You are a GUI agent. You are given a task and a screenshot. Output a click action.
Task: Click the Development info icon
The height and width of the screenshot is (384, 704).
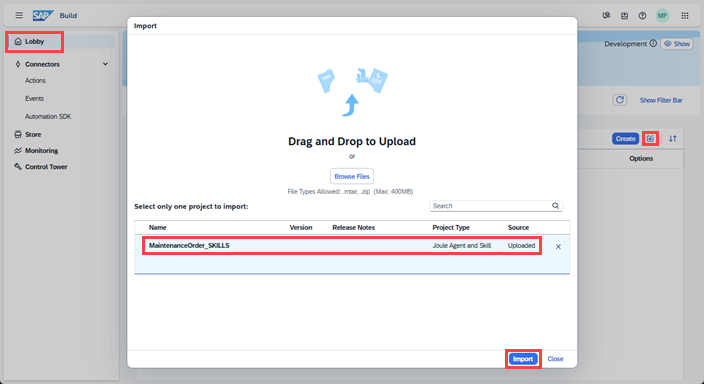click(653, 44)
